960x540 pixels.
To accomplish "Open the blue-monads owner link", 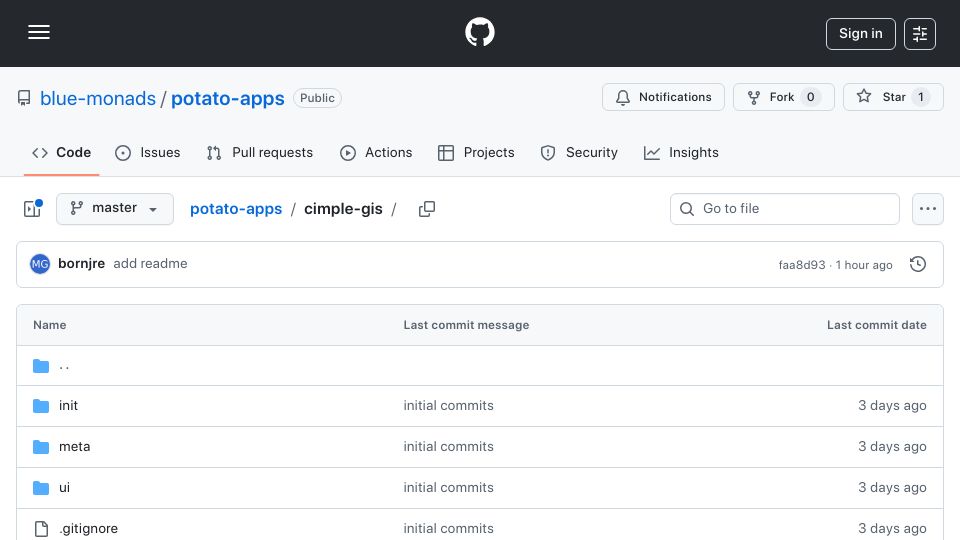I will (x=98, y=99).
